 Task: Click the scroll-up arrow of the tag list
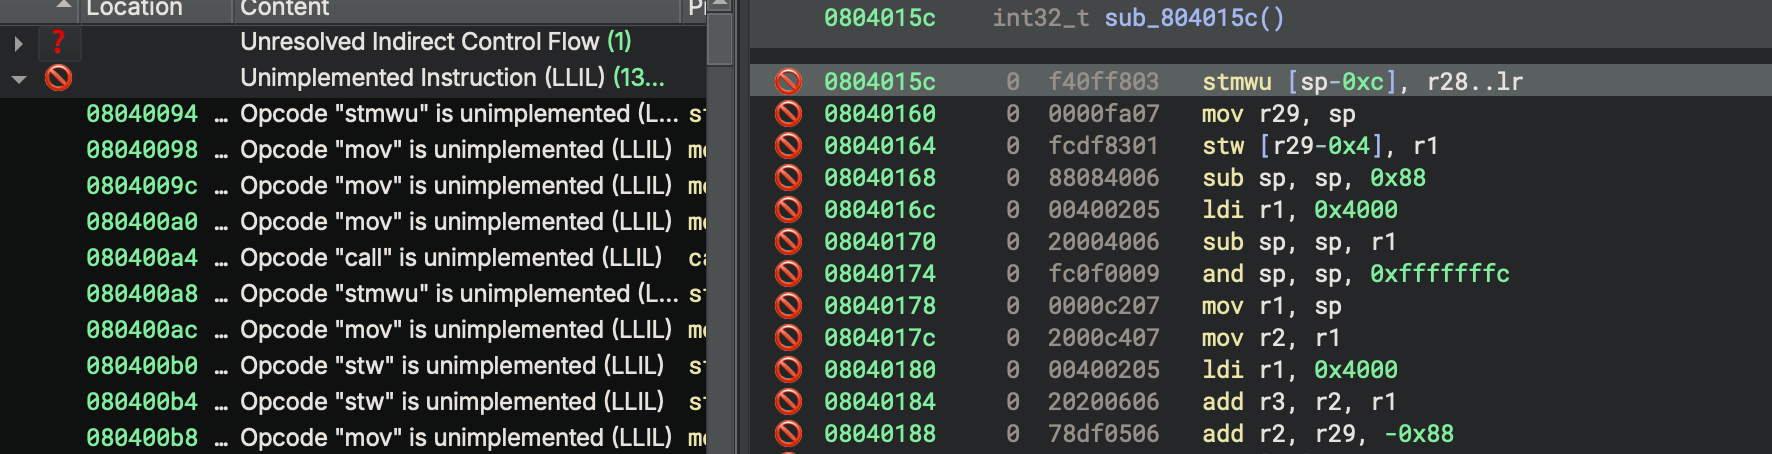point(720,5)
